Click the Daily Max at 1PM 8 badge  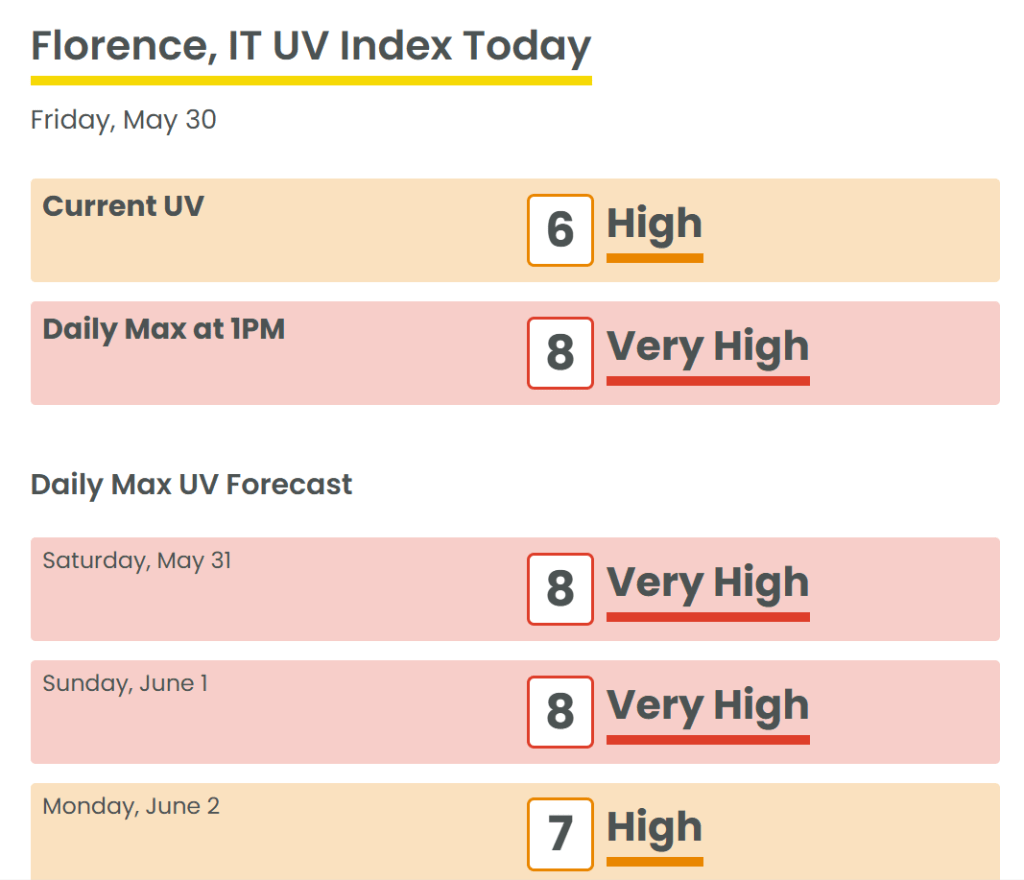[x=560, y=353]
